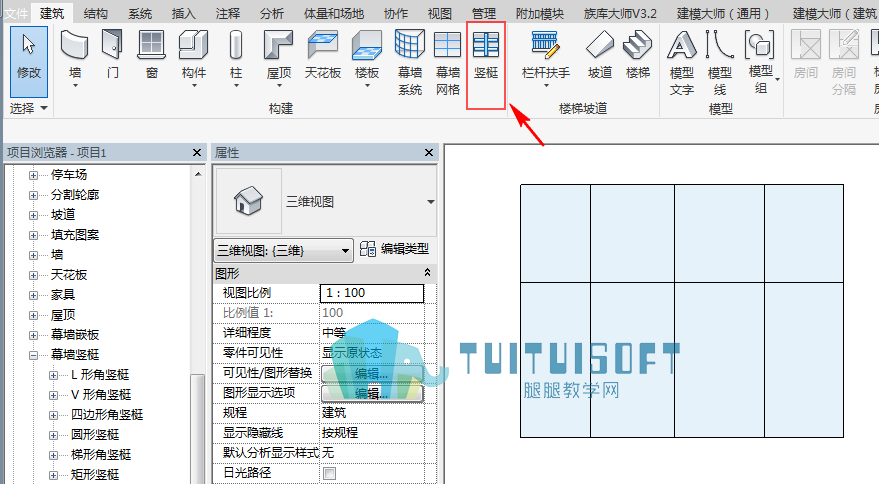Switch to the 结构 ribbon tab
This screenshot has height=484, width=879.
96,13
